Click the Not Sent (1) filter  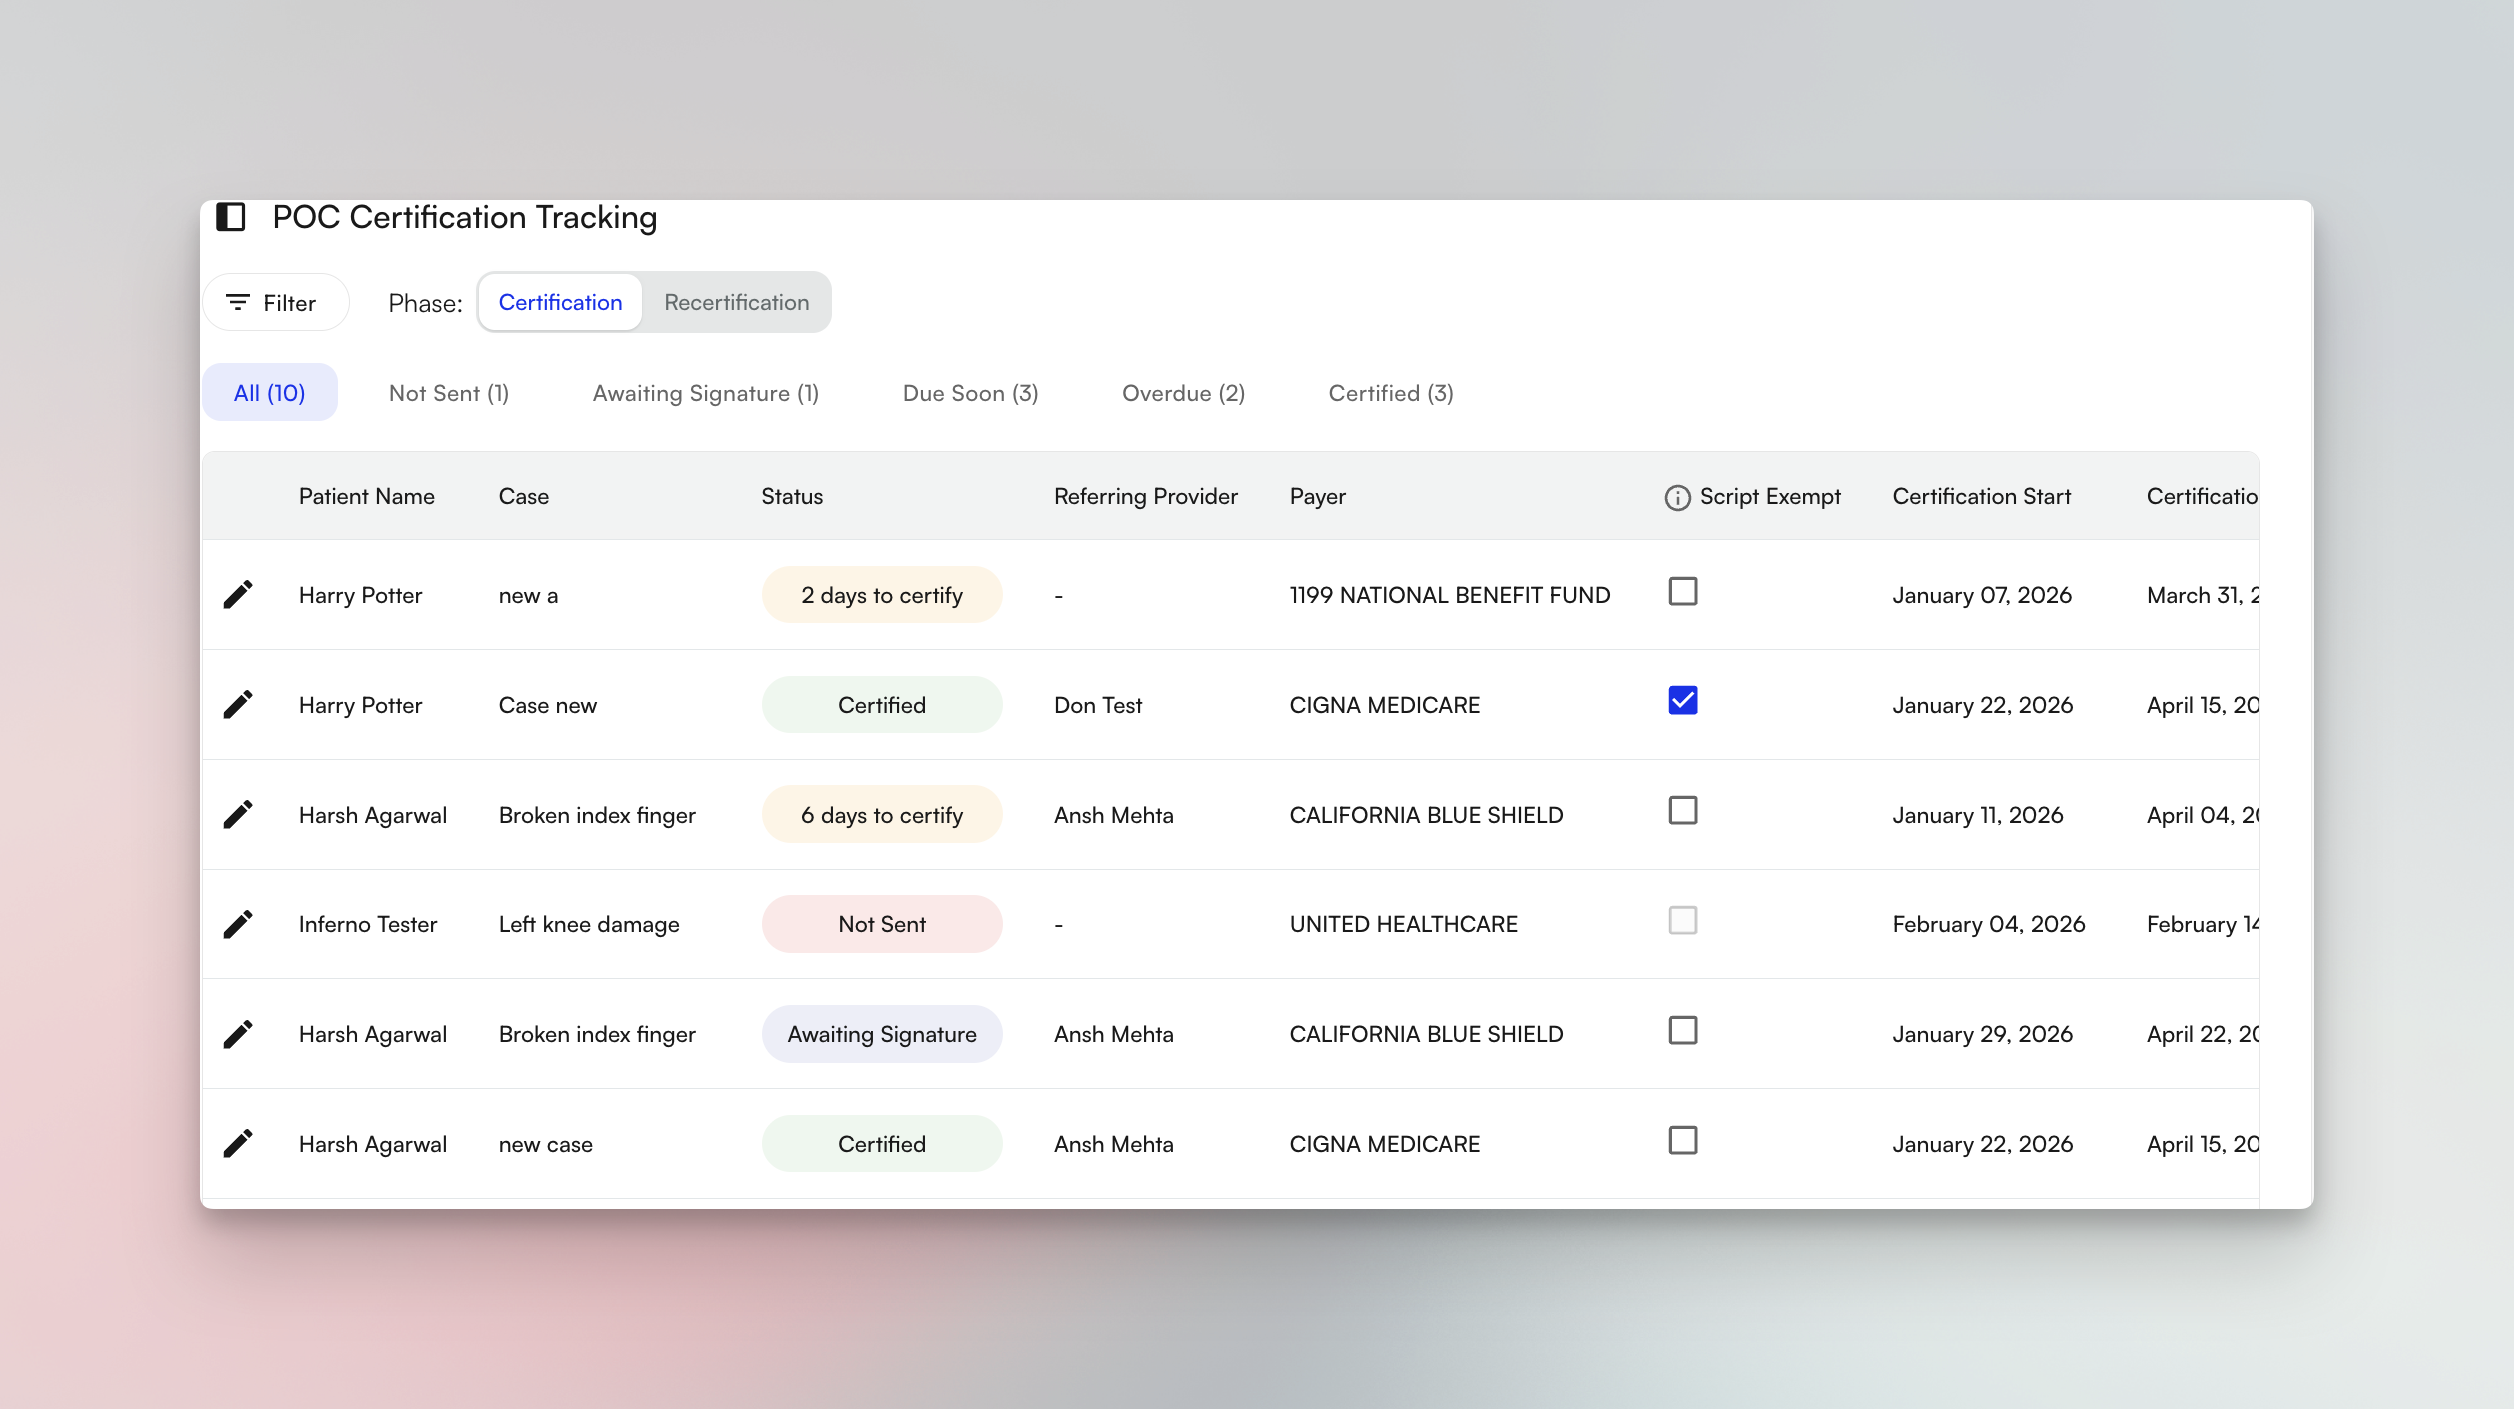coord(448,392)
